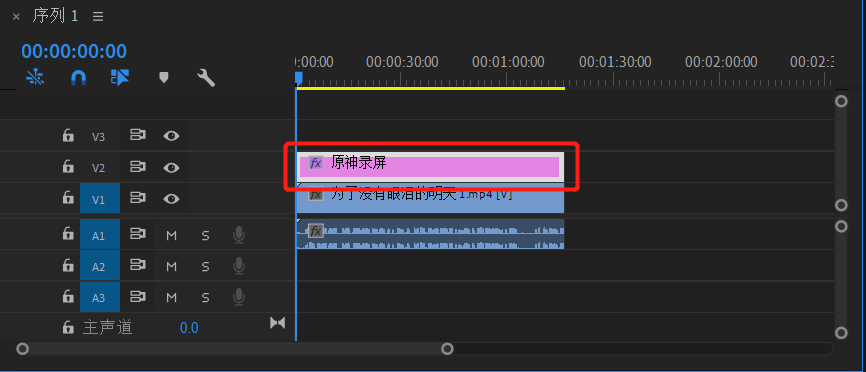The height and width of the screenshot is (372, 866).
Task: Open the 序列 1 panel menu
Action: tap(98, 17)
